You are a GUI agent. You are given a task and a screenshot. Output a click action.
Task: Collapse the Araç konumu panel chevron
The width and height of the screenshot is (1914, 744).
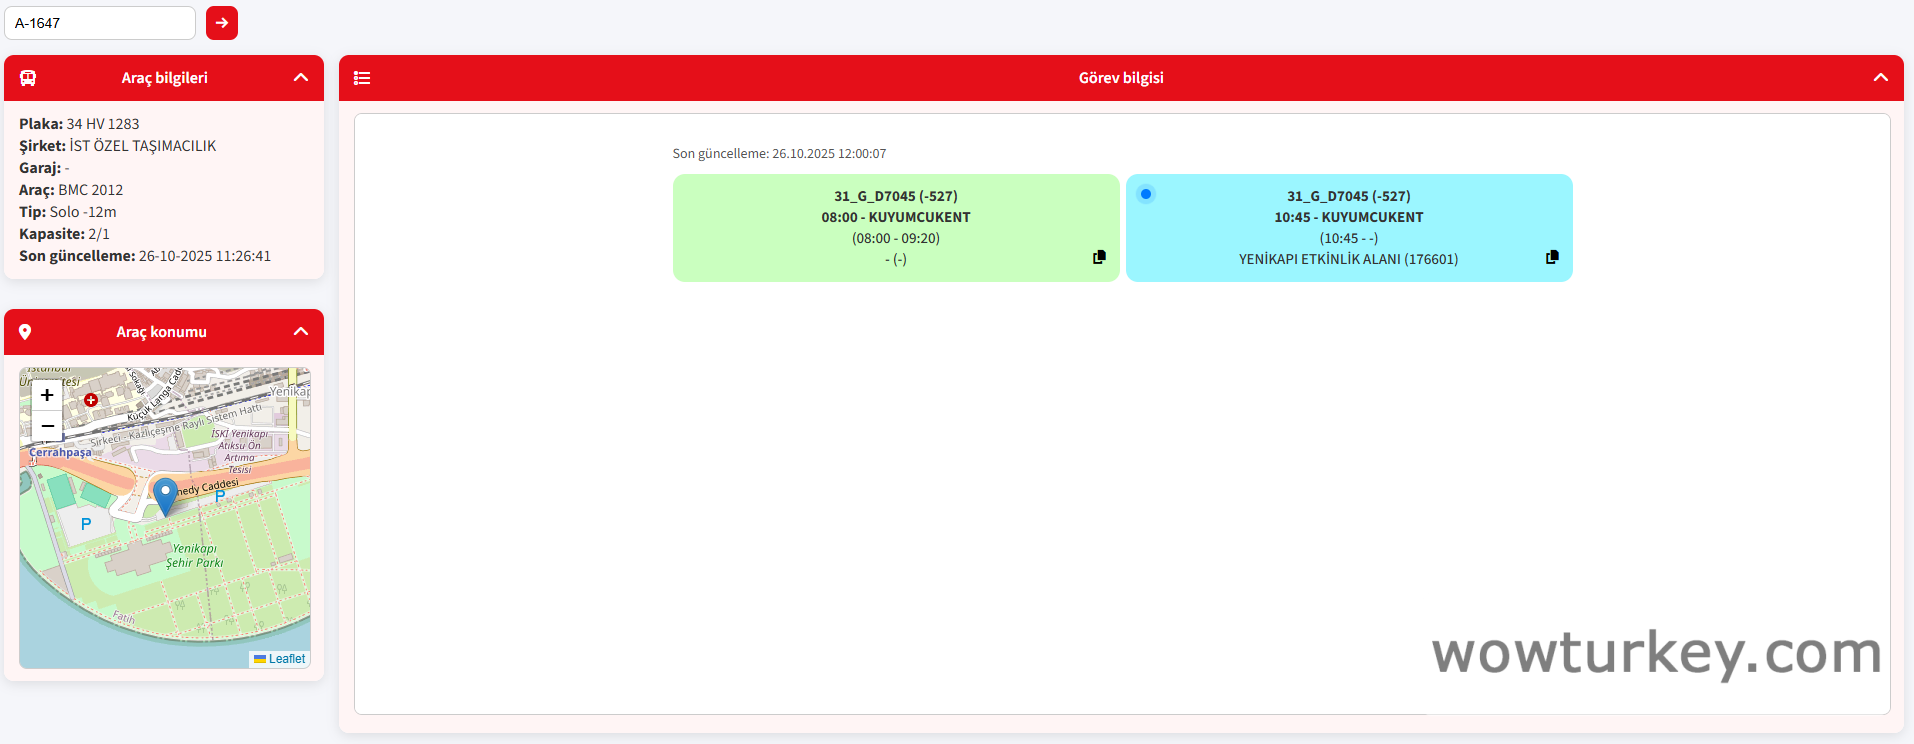point(301,332)
